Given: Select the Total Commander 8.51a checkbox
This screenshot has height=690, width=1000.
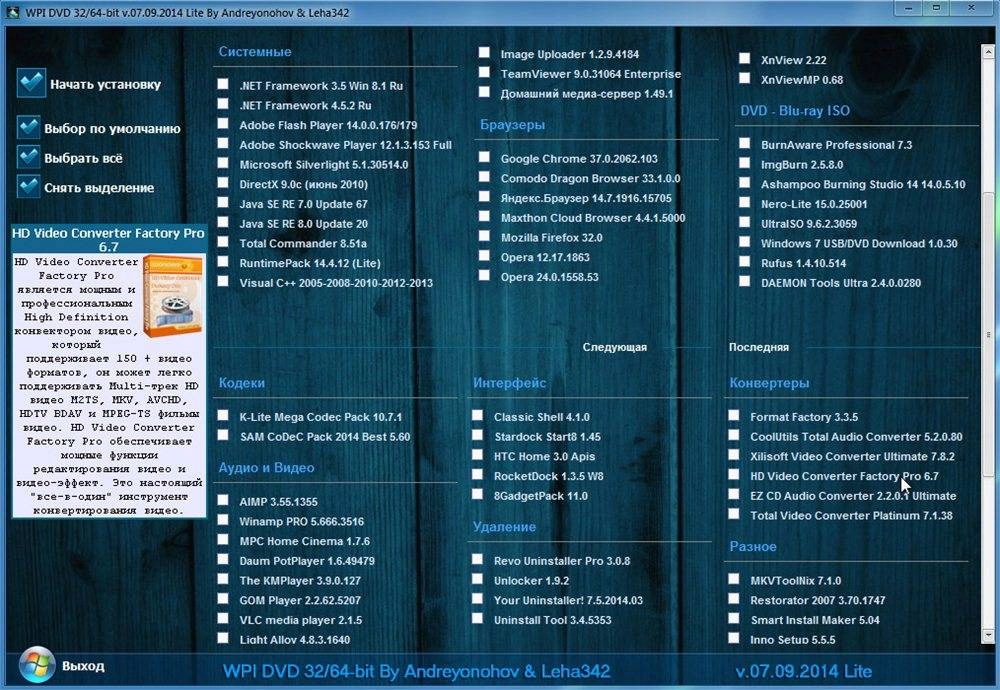Looking at the screenshot, I should 223,242.
